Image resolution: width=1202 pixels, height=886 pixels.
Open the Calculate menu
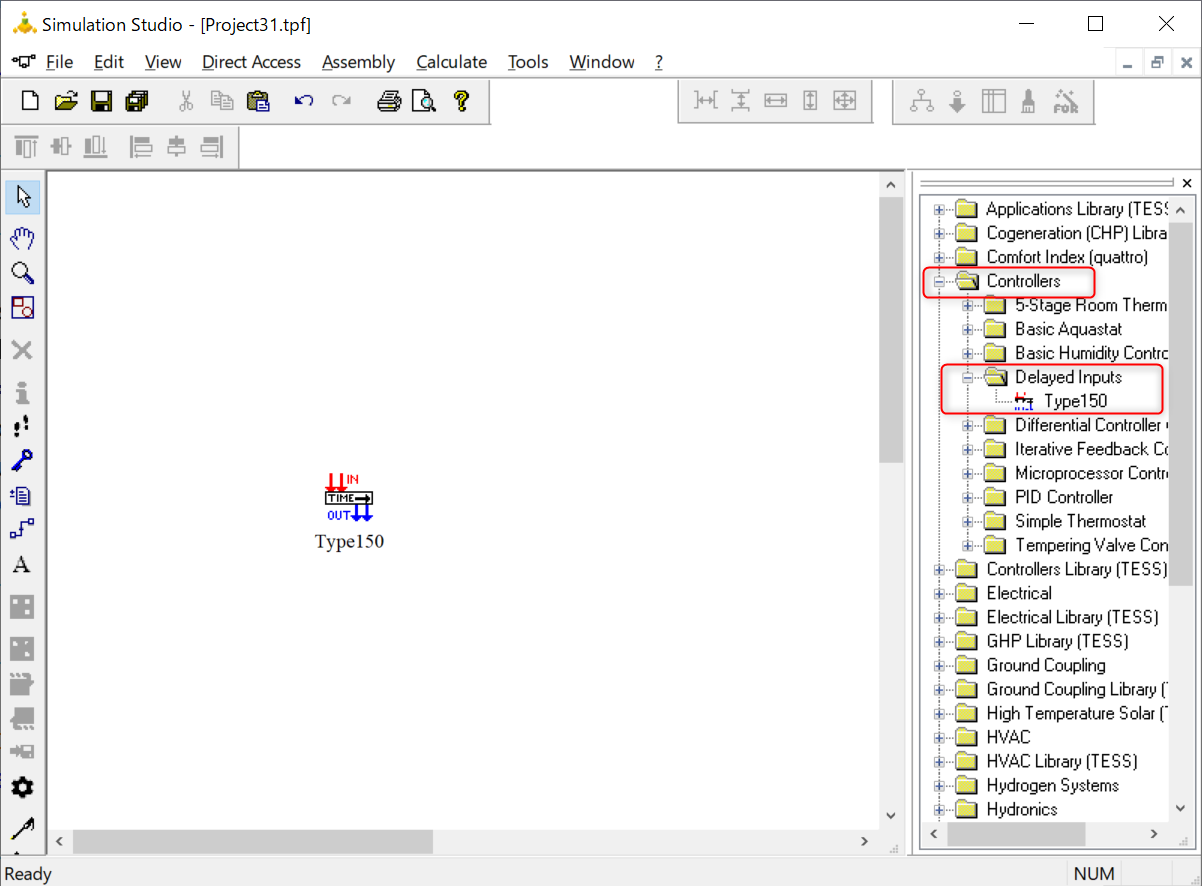coord(452,62)
